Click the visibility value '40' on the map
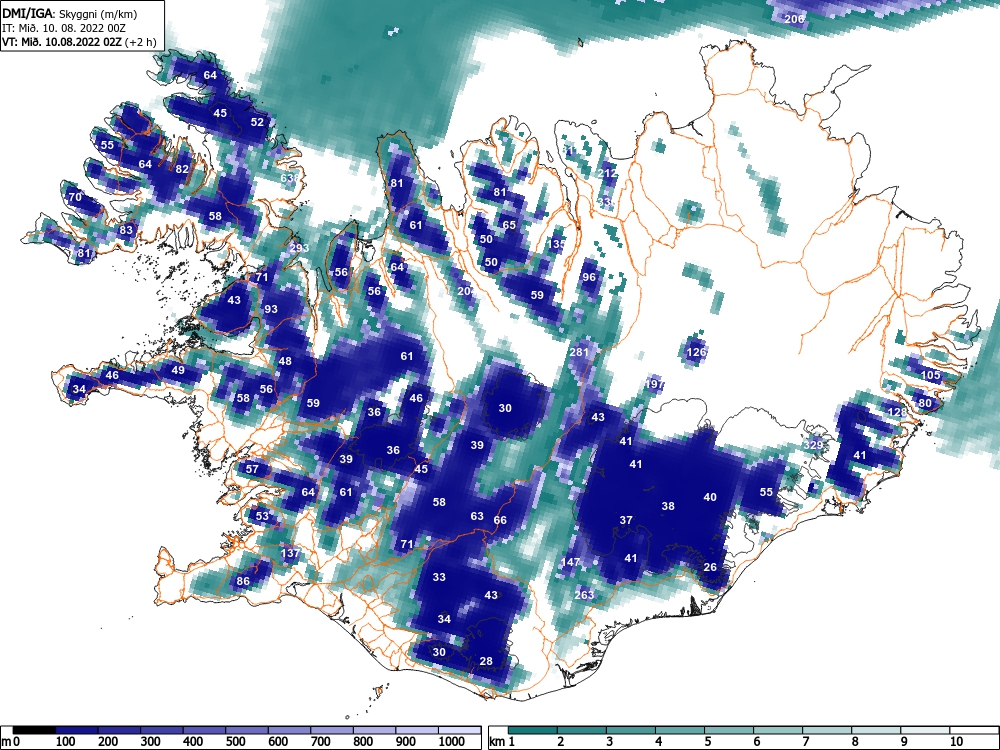Image resolution: width=1000 pixels, height=750 pixels. tap(710, 497)
